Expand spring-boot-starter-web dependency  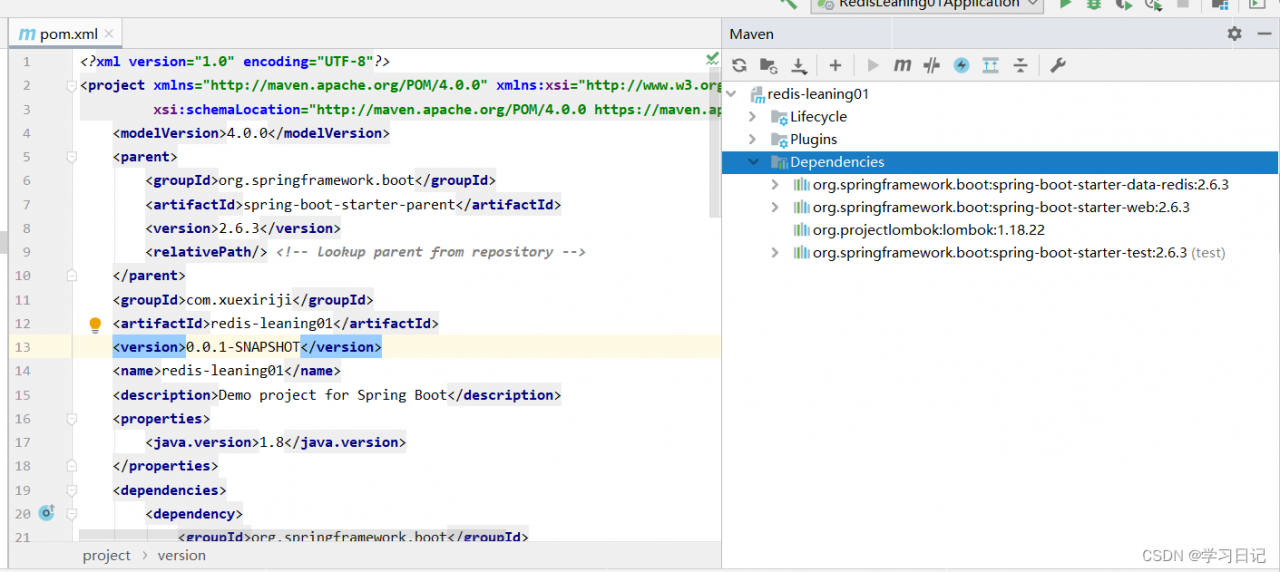coord(775,207)
